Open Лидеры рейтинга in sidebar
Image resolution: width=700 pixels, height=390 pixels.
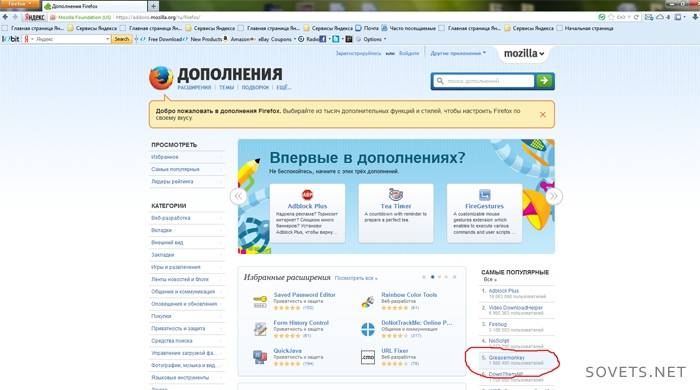(172, 182)
